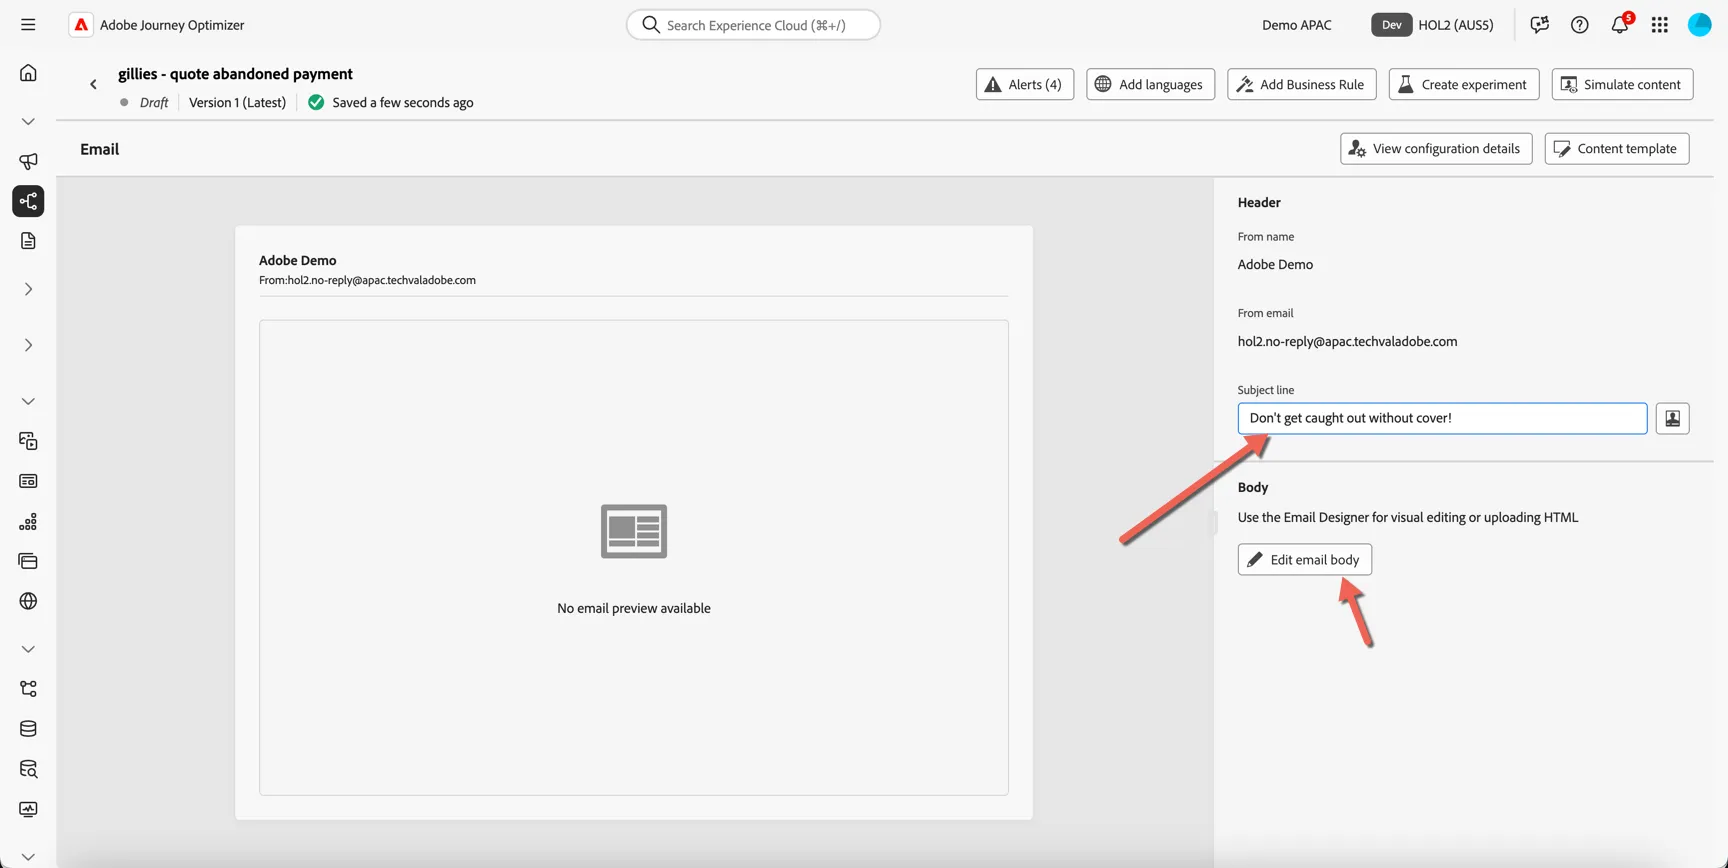Go to Home in left sidebar
The image size is (1728, 868).
(x=28, y=73)
